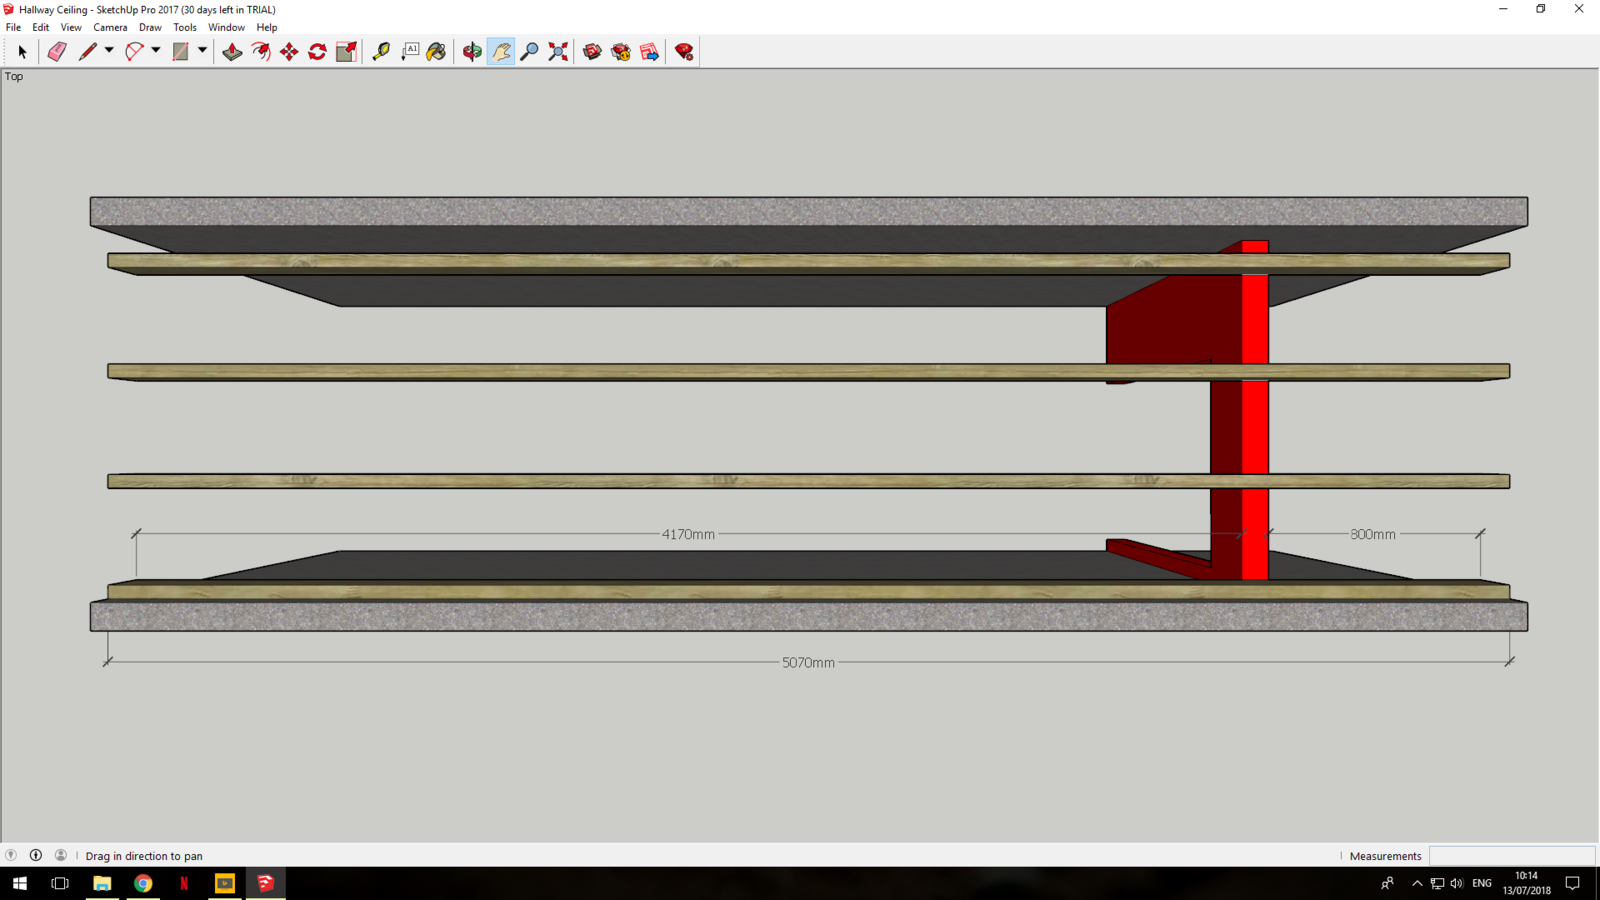Click the 5070mm dimension label

pyautogui.click(x=808, y=663)
